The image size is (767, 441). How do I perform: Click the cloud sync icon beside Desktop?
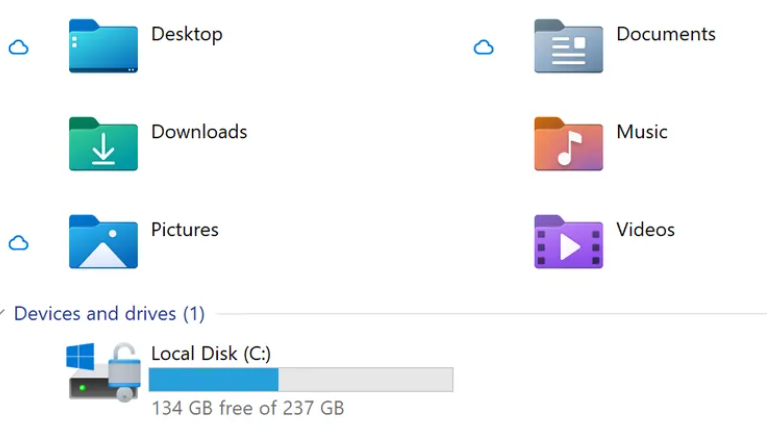[x=19, y=47]
